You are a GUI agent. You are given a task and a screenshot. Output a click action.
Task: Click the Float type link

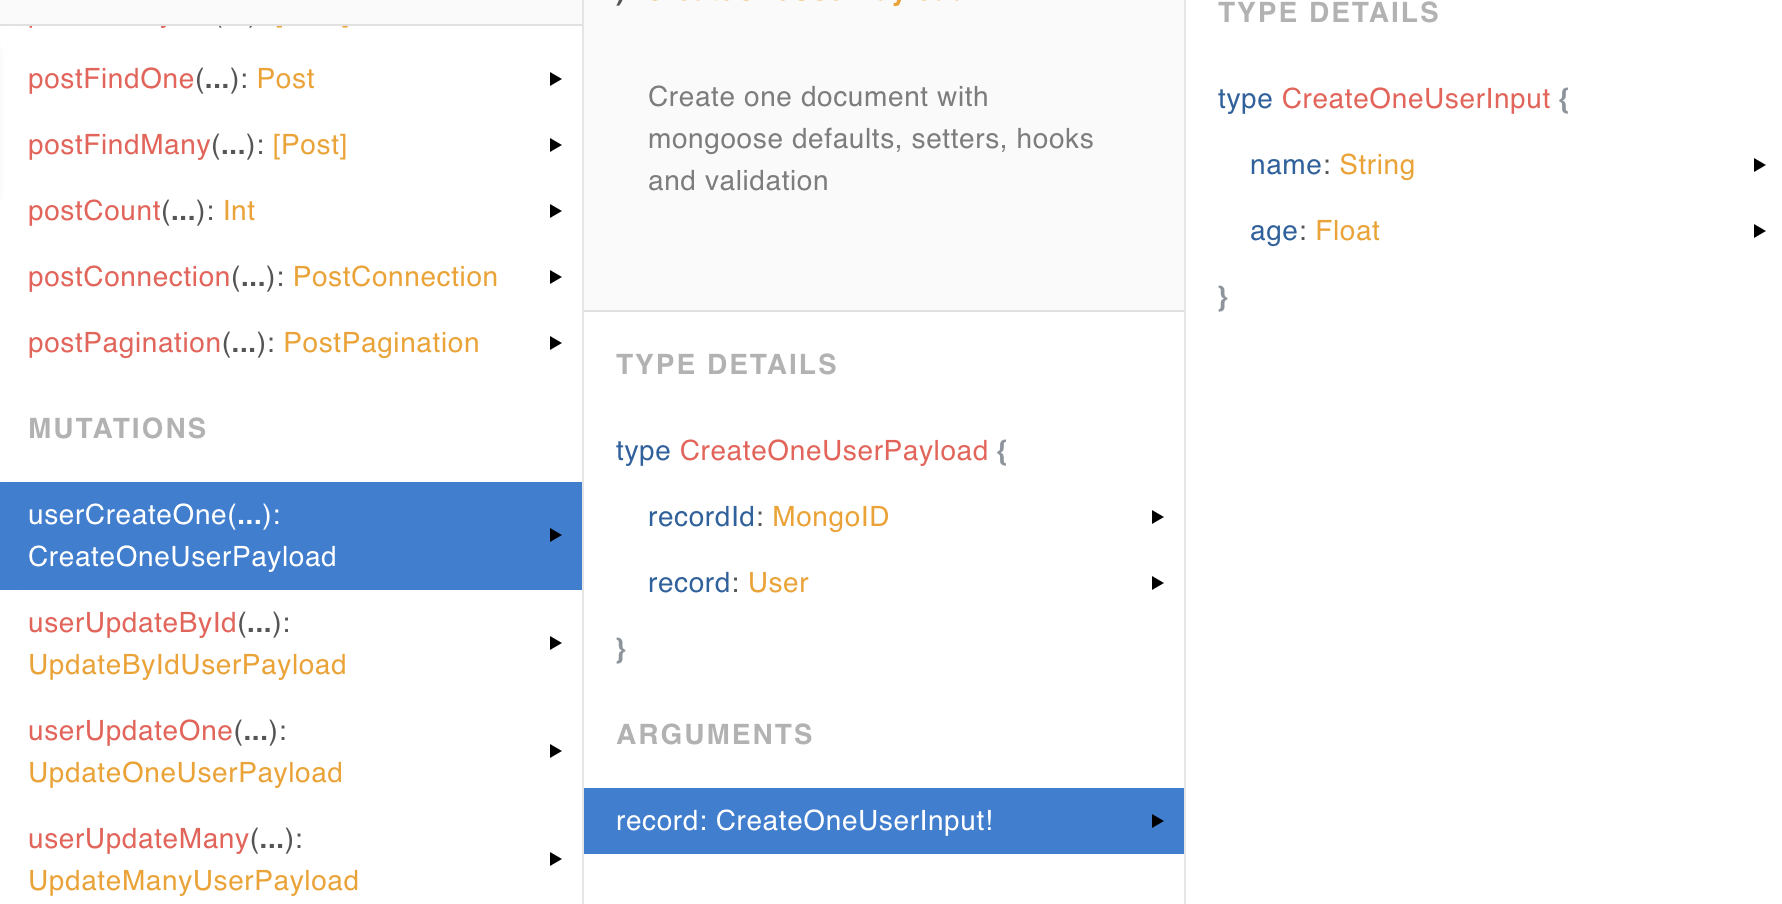[x=1347, y=231]
